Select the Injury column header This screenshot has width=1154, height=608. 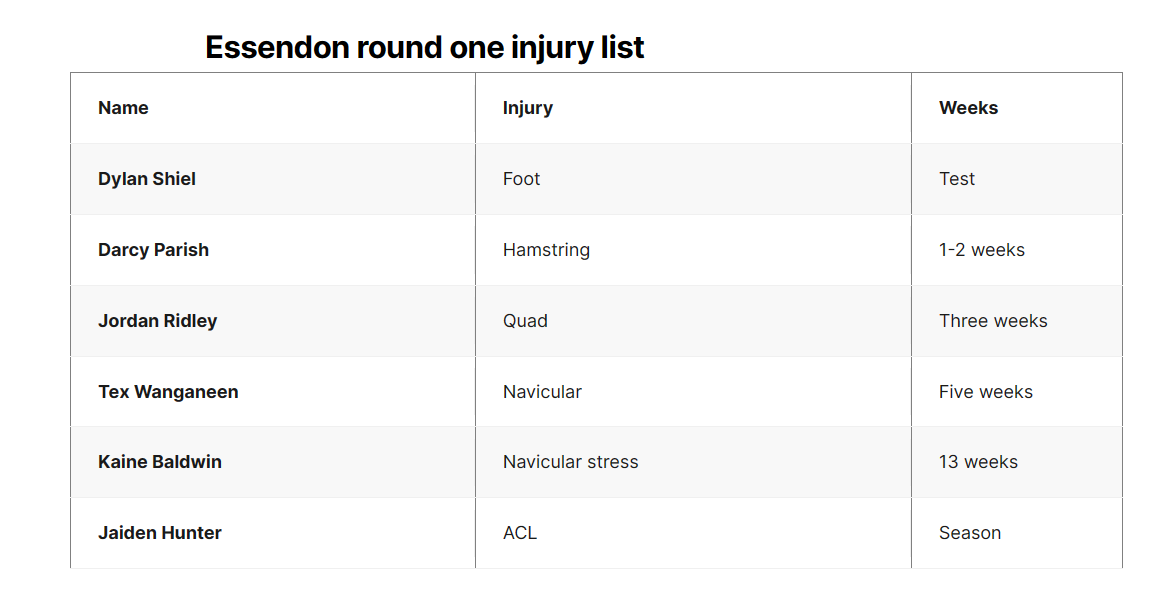pyautogui.click(x=693, y=108)
